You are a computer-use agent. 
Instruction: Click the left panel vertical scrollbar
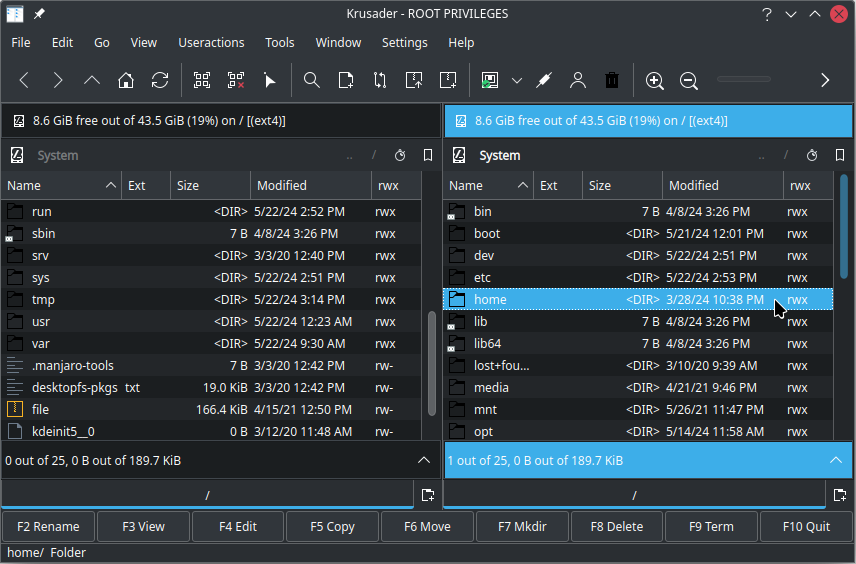point(431,364)
